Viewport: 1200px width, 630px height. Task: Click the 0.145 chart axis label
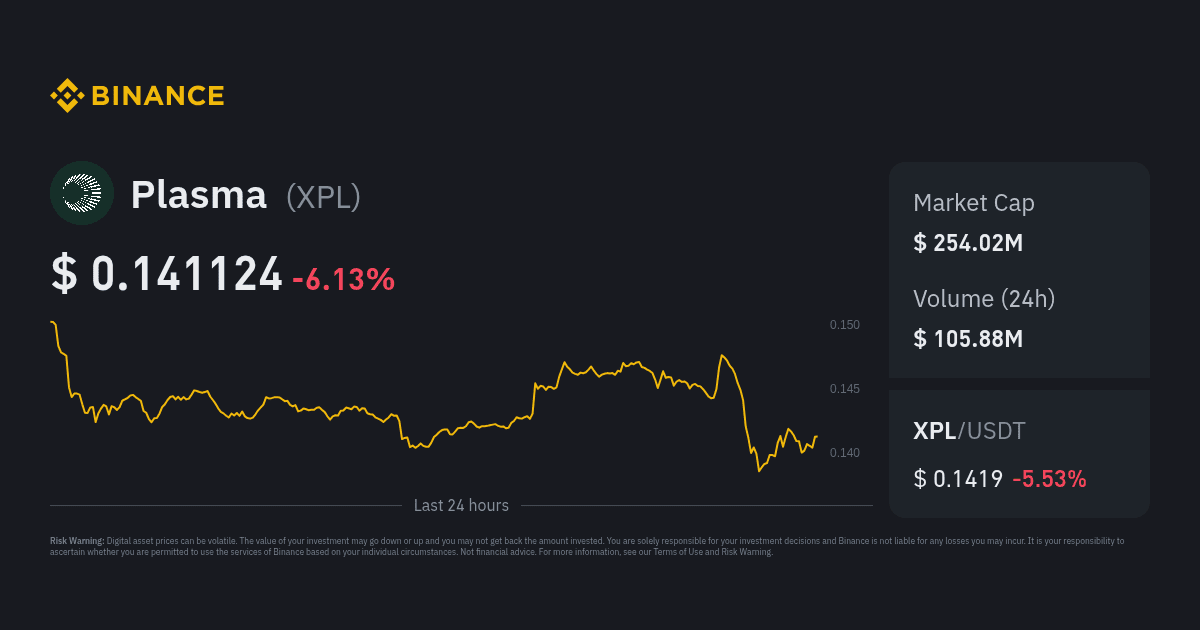[844, 389]
